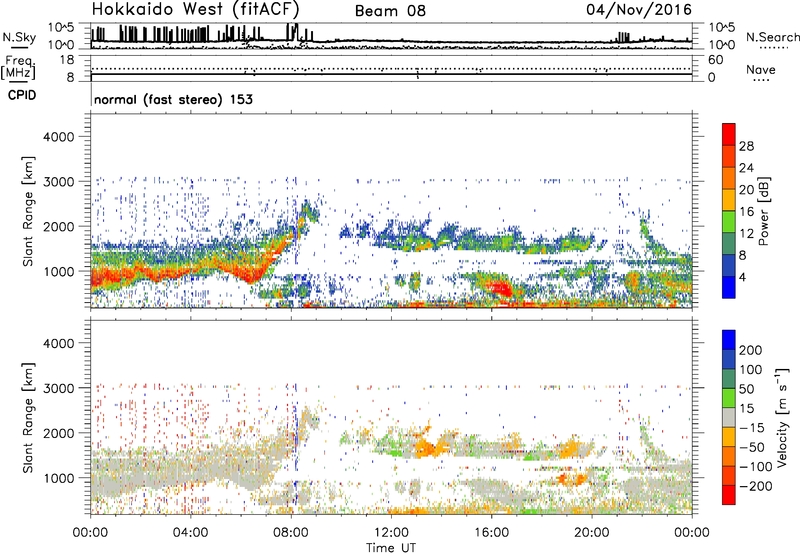Click the '28' tick on Power colorbar
The width and height of the screenshot is (800, 554).
click(746, 146)
